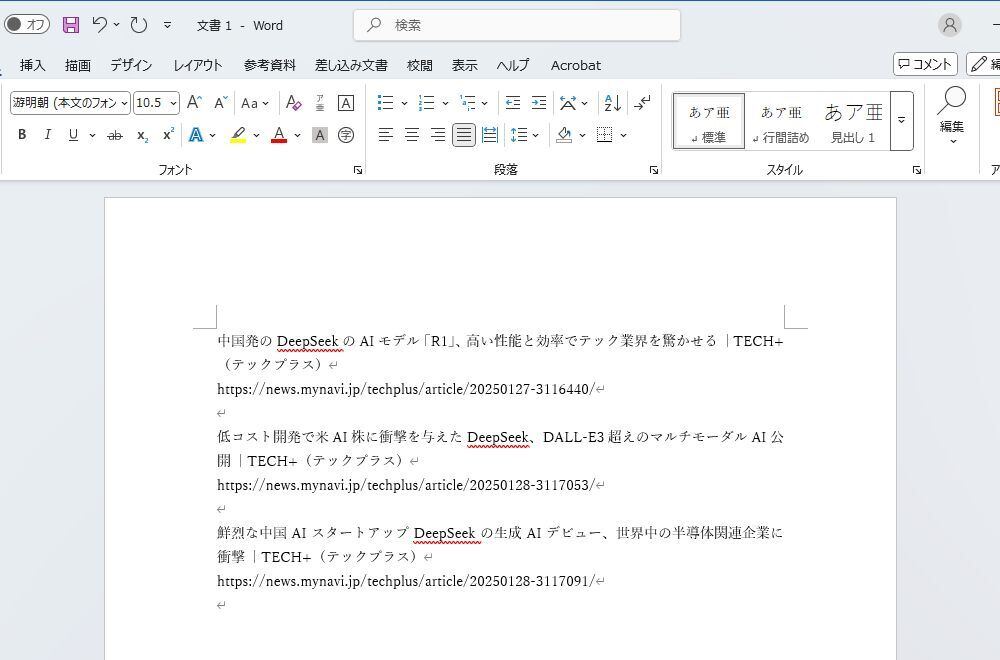
Task: Open the font name dropdown
Action: coord(124,103)
